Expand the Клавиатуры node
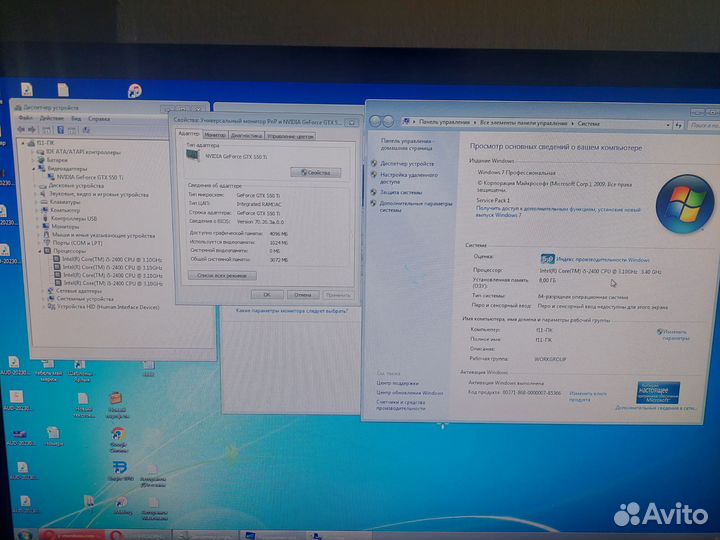Image resolution: width=720 pixels, height=540 pixels. [x=37, y=202]
